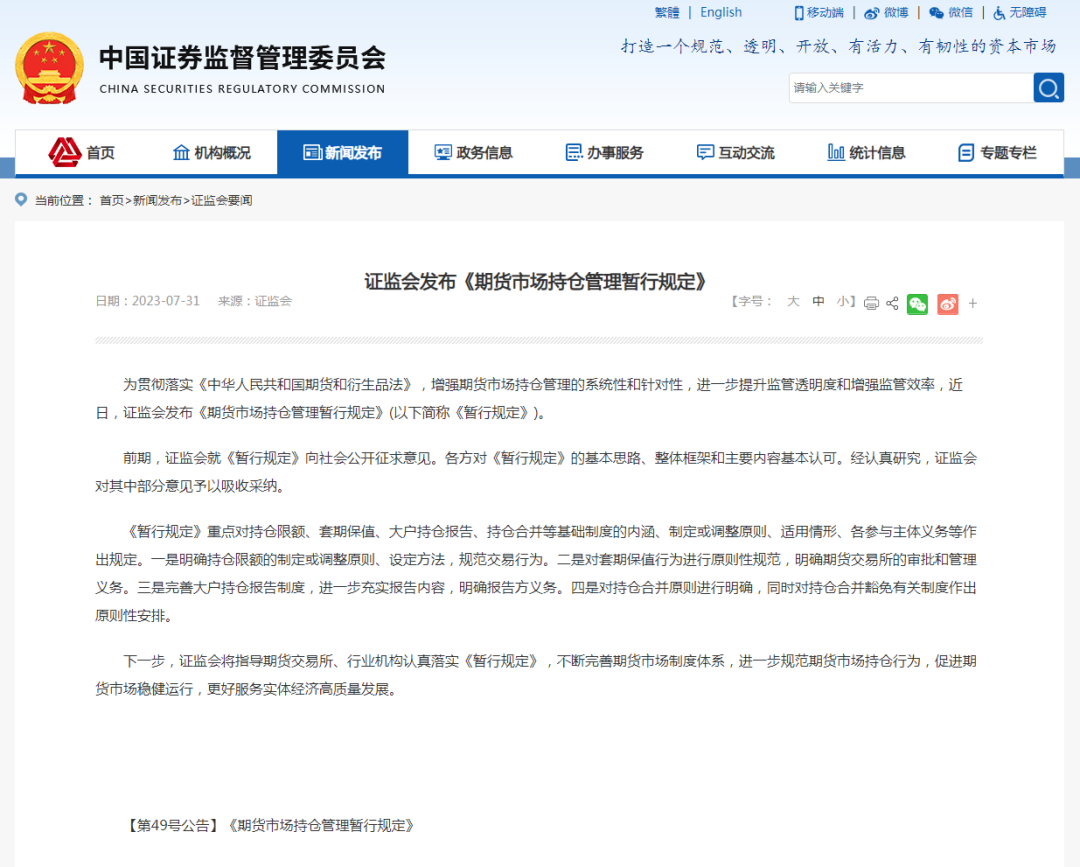Set font size to 小 (small)
Viewport: 1080px width, 867px height.
pos(843,302)
